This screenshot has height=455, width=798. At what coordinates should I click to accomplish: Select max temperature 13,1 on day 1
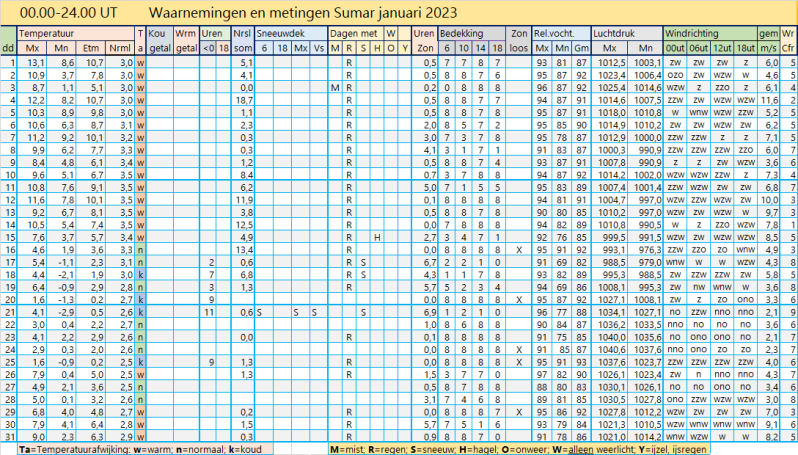pyautogui.click(x=37, y=63)
